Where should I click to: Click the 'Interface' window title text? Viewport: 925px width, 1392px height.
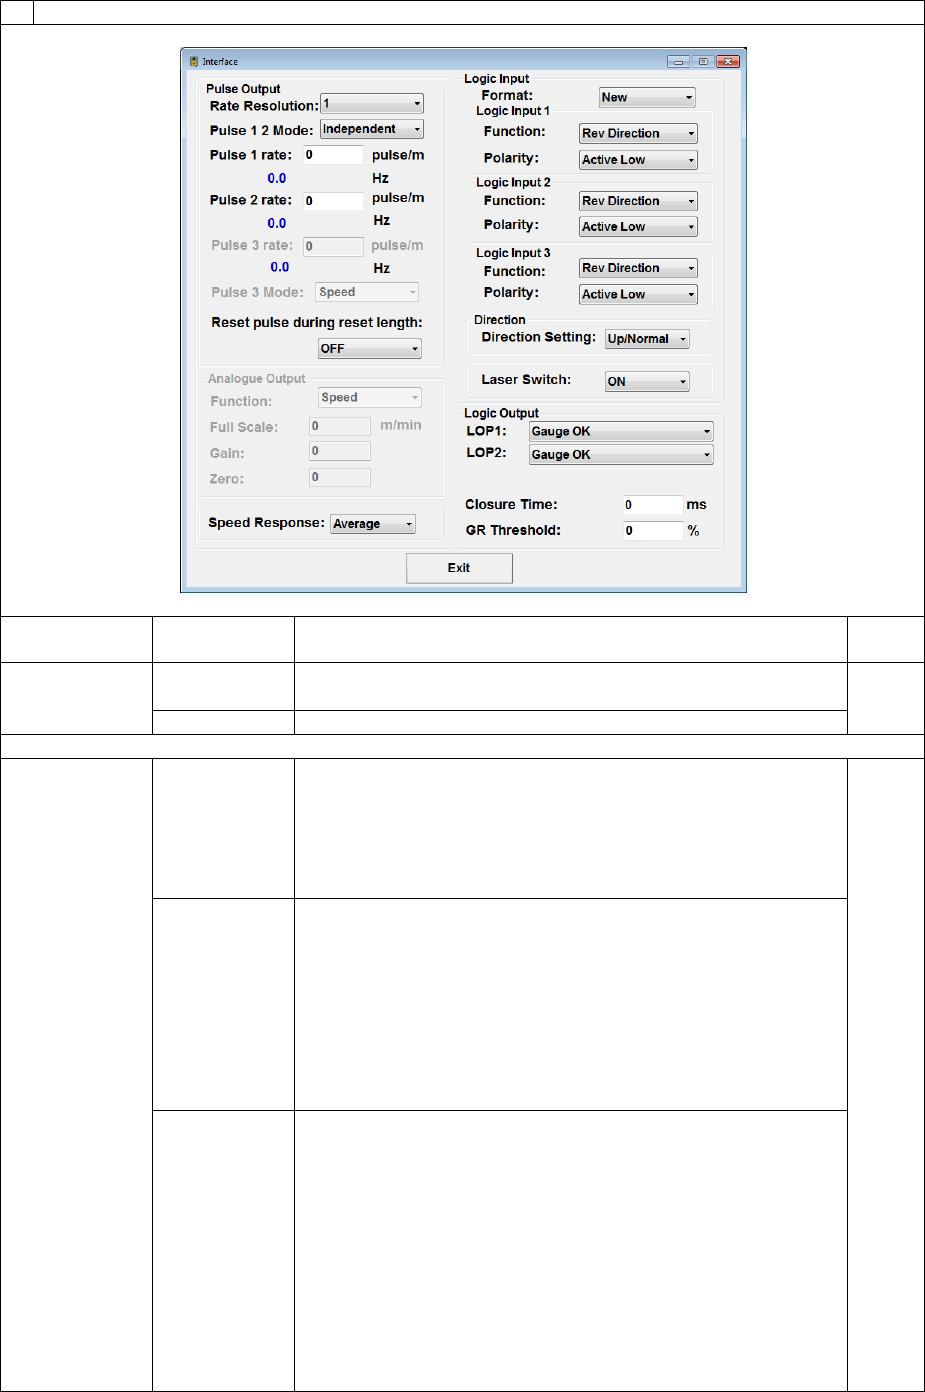220,62
